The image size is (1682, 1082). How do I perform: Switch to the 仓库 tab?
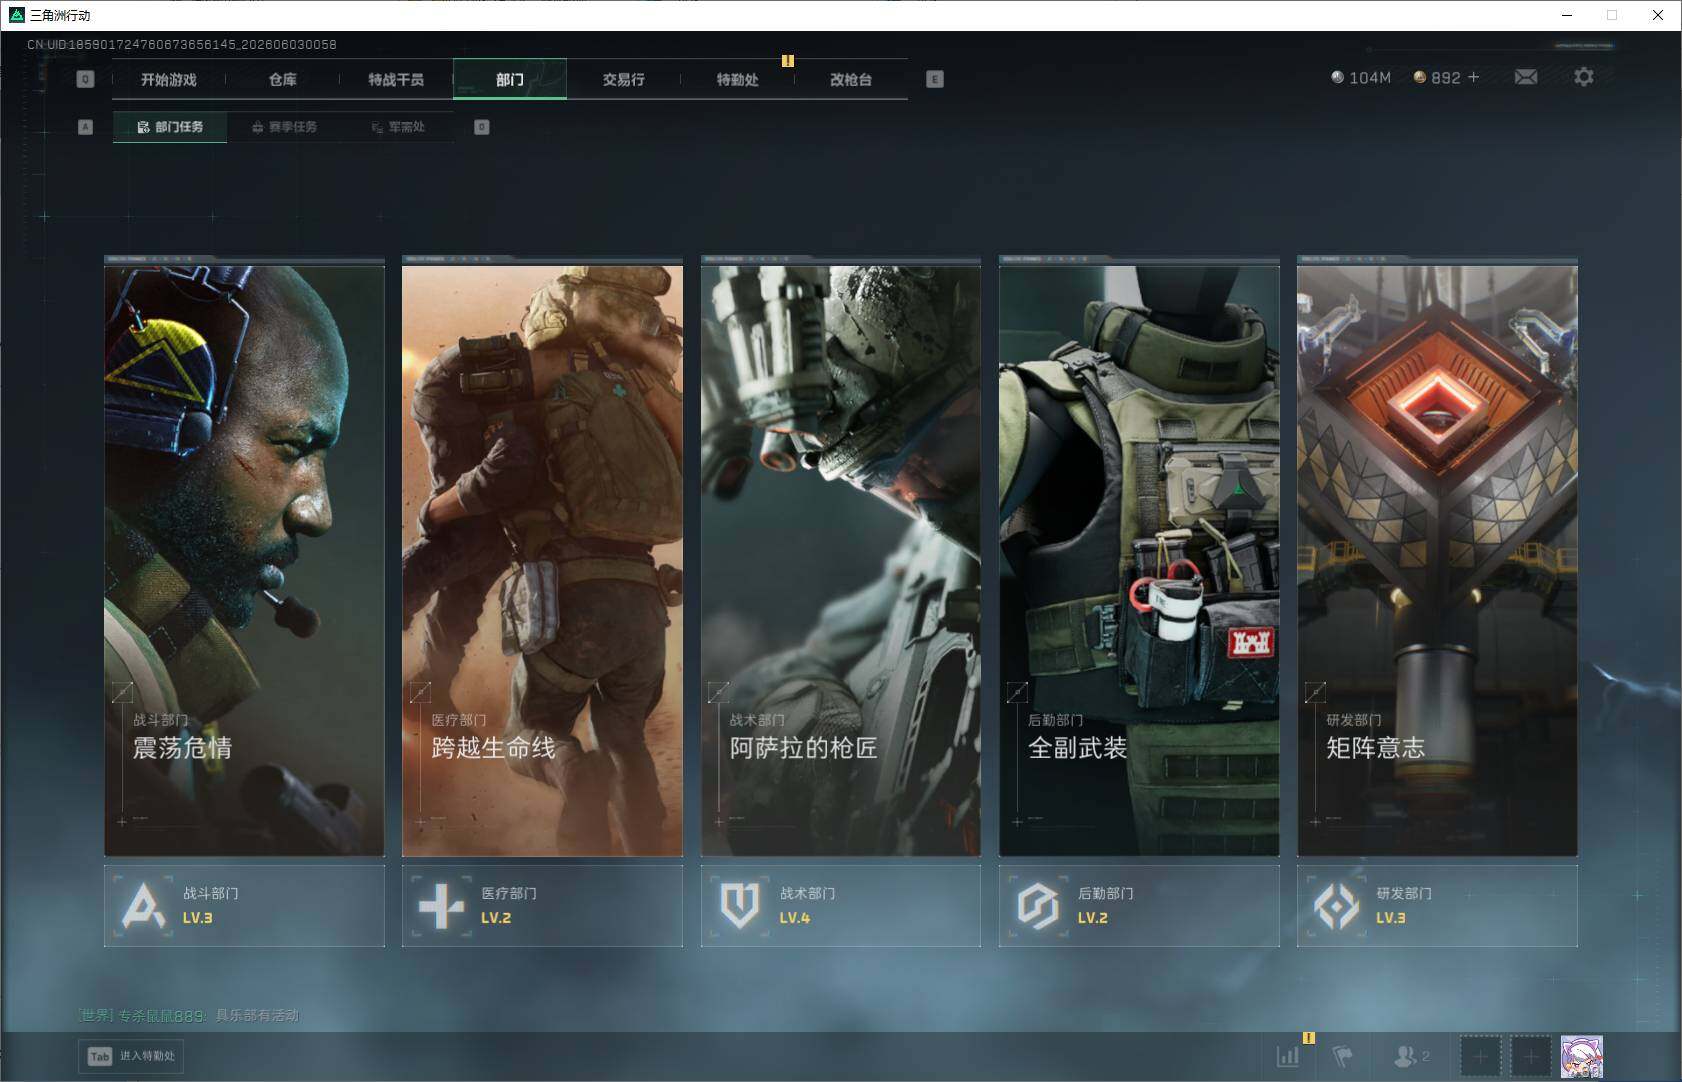click(x=283, y=79)
